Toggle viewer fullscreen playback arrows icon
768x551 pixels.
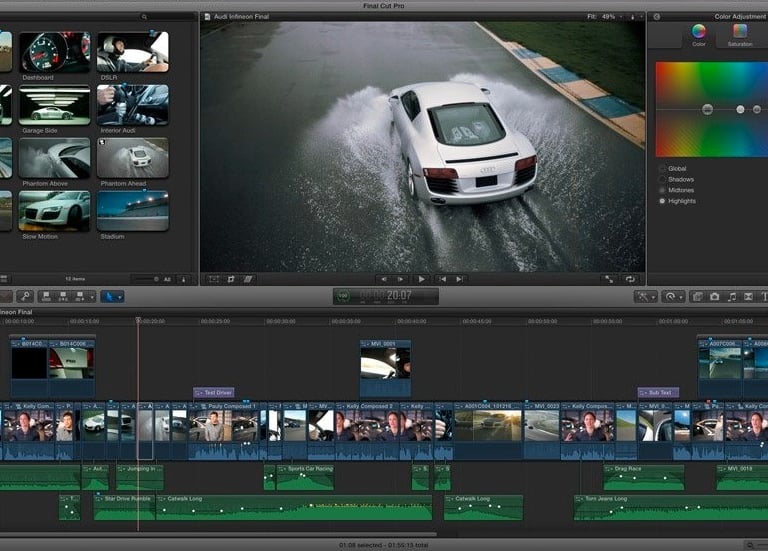609,279
